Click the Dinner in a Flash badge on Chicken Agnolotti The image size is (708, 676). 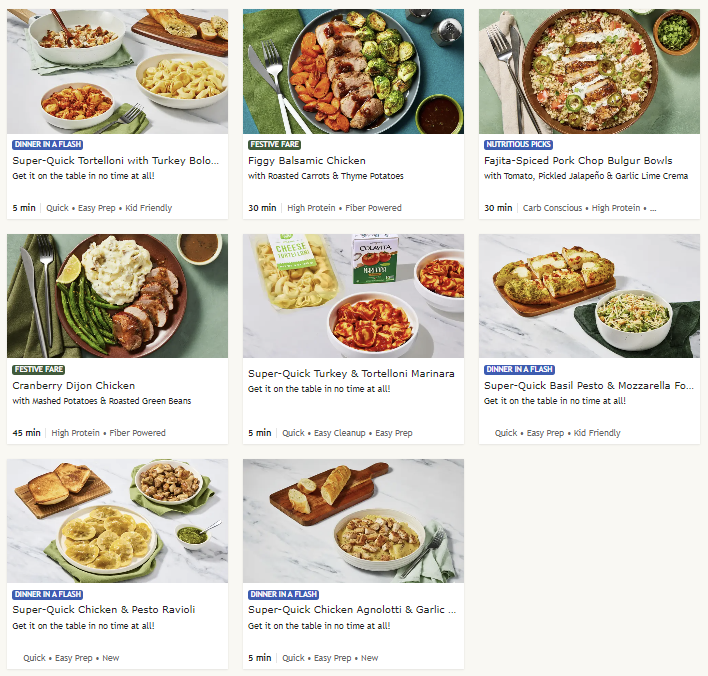(x=284, y=594)
